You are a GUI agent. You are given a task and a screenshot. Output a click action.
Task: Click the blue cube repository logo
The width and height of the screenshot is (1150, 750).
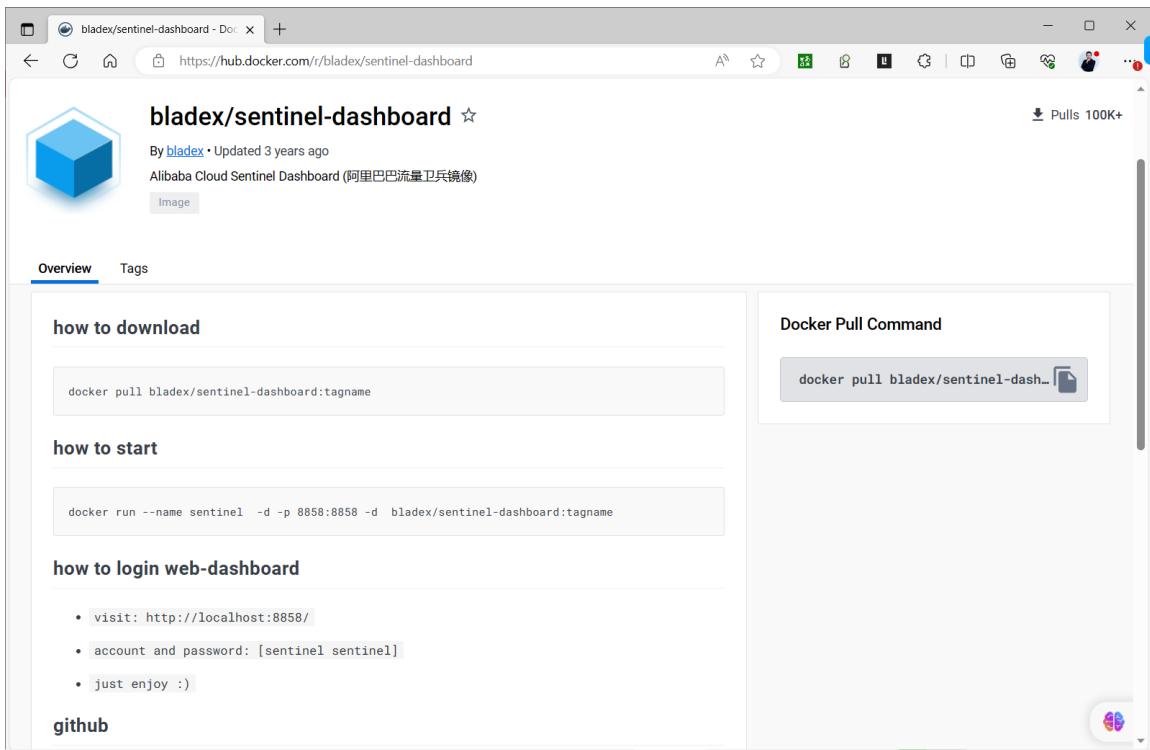click(x=73, y=156)
